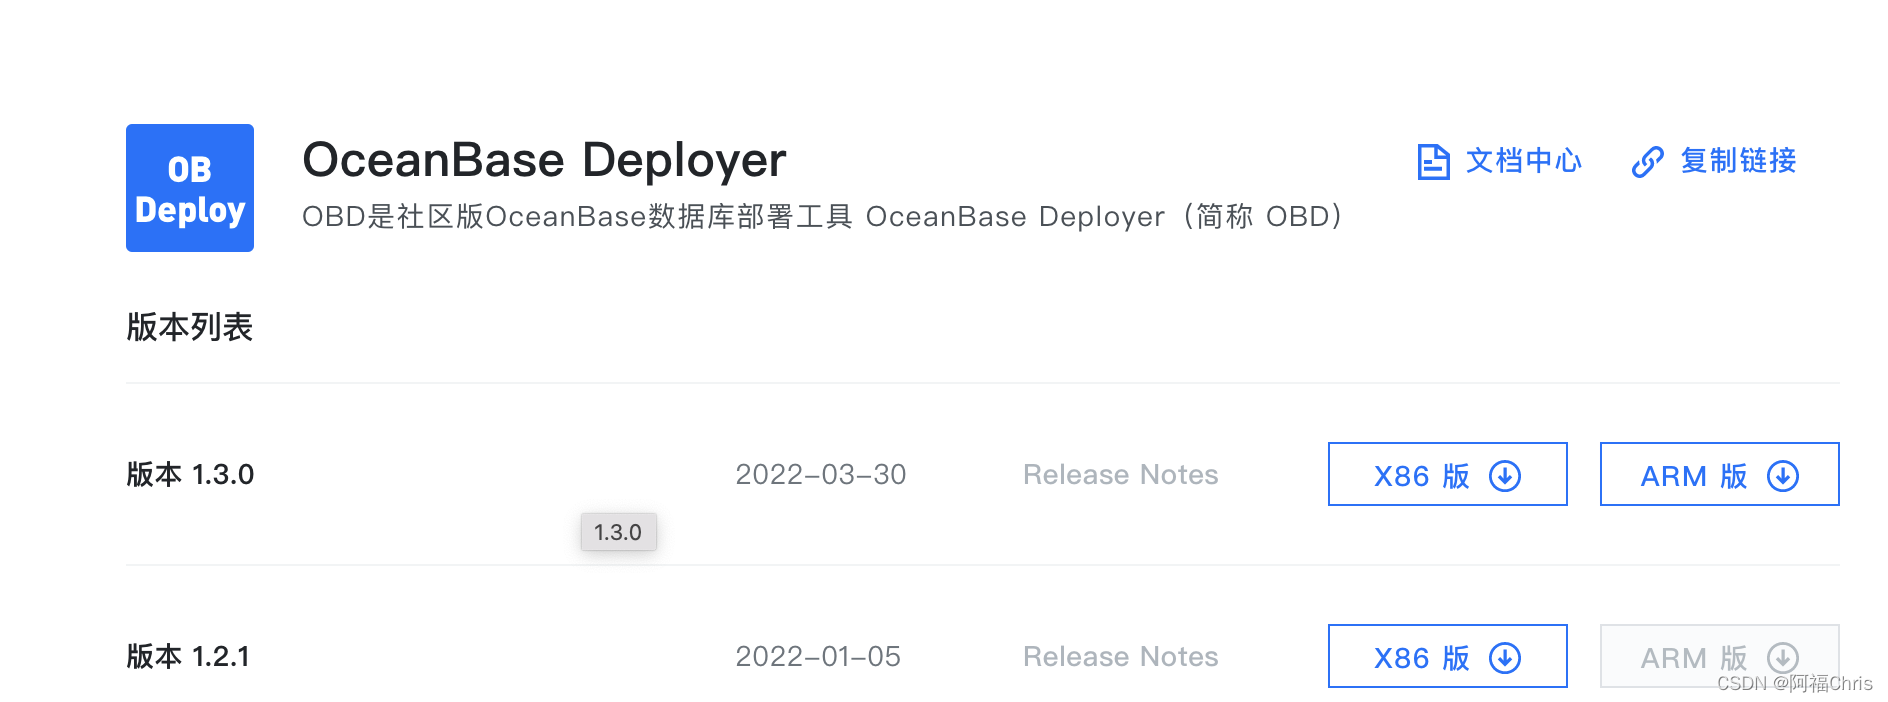The height and width of the screenshot is (702, 1888).
Task: Click the download arrow in the grayed ARM 版 button
Action: tap(1783, 658)
